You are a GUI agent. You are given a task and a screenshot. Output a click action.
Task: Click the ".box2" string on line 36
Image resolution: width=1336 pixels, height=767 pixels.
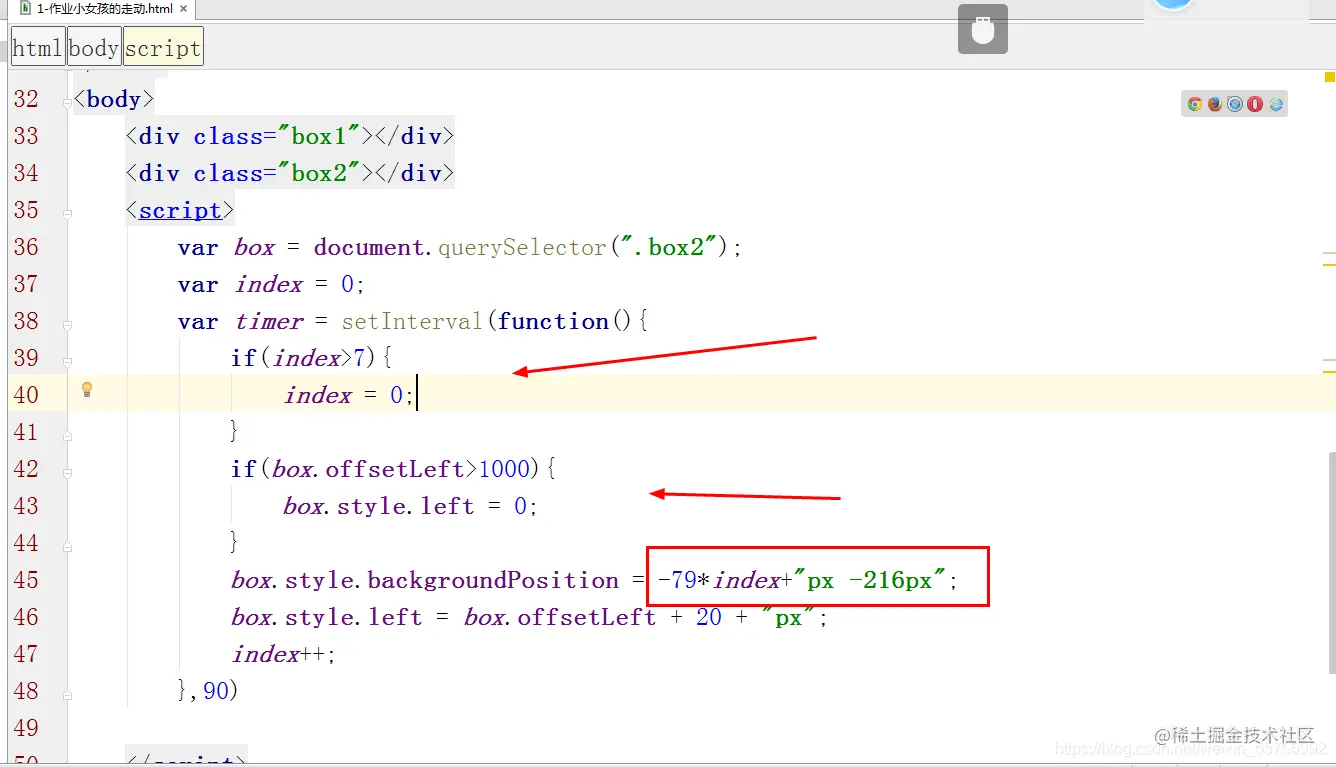(670, 247)
